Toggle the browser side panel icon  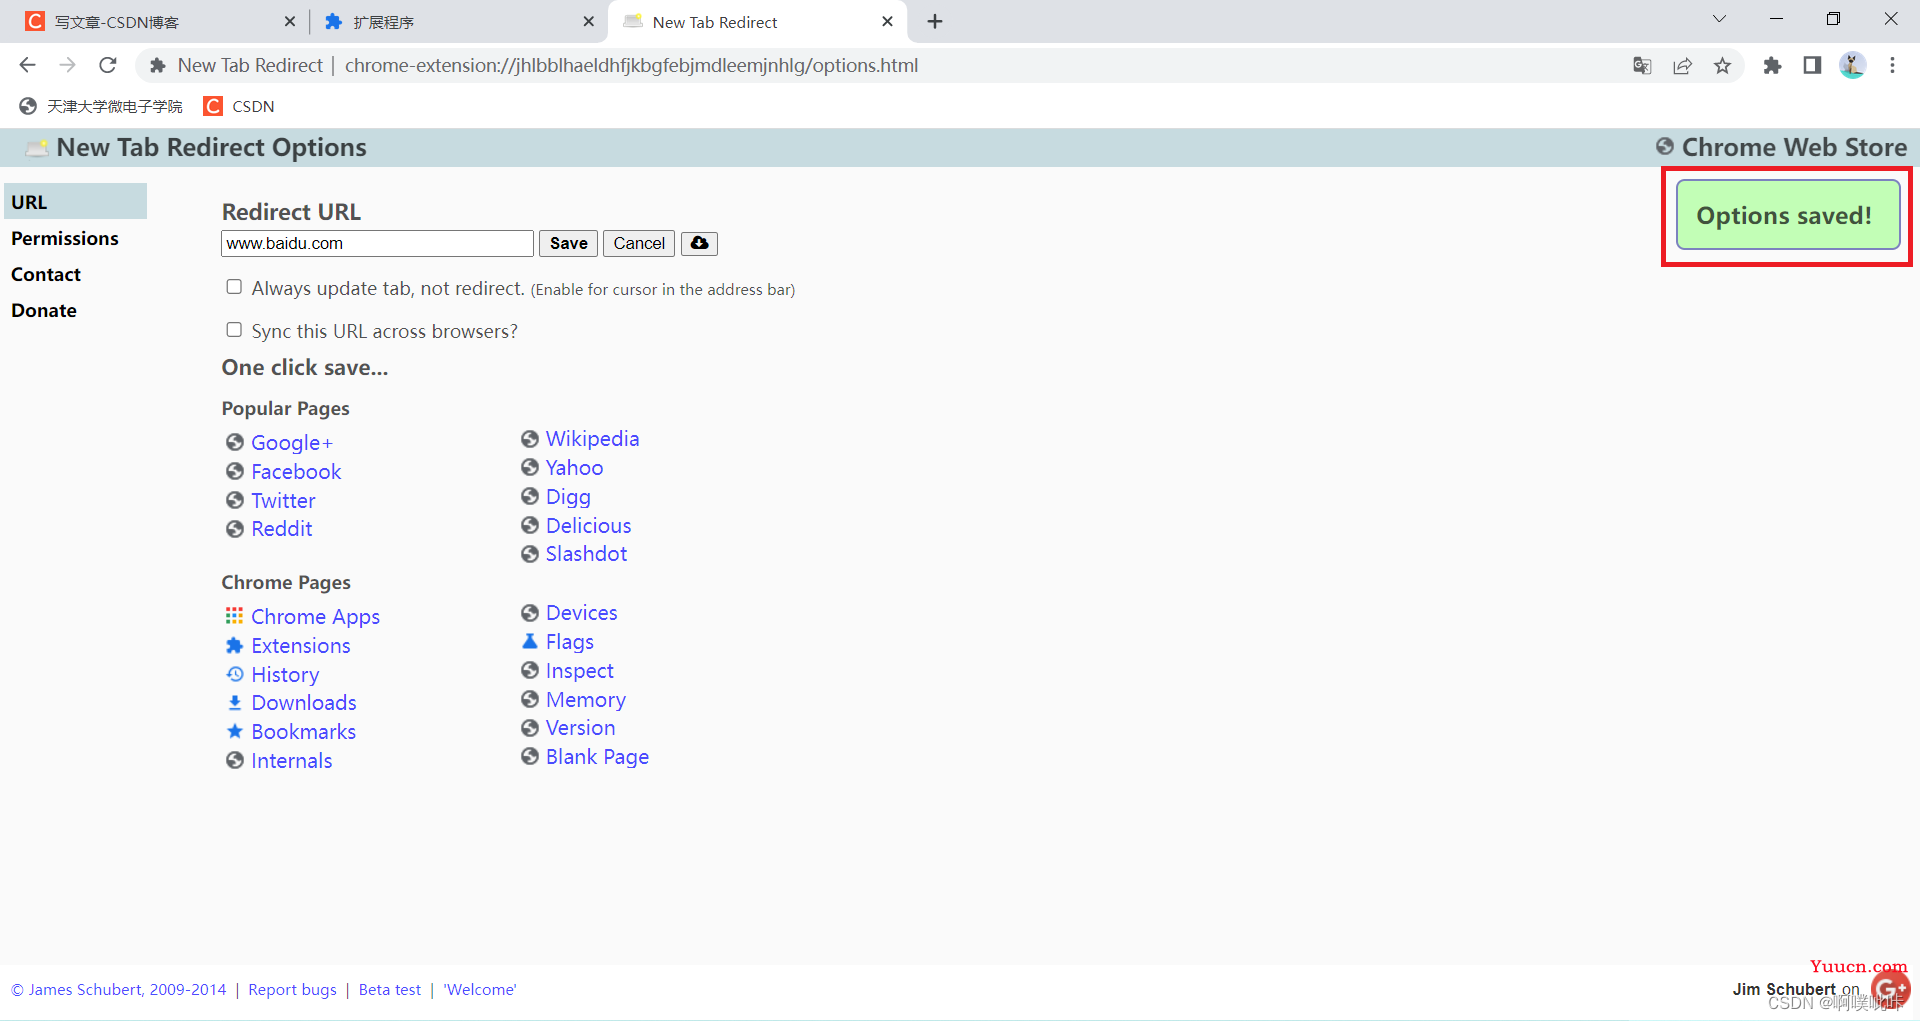(1812, 65)
